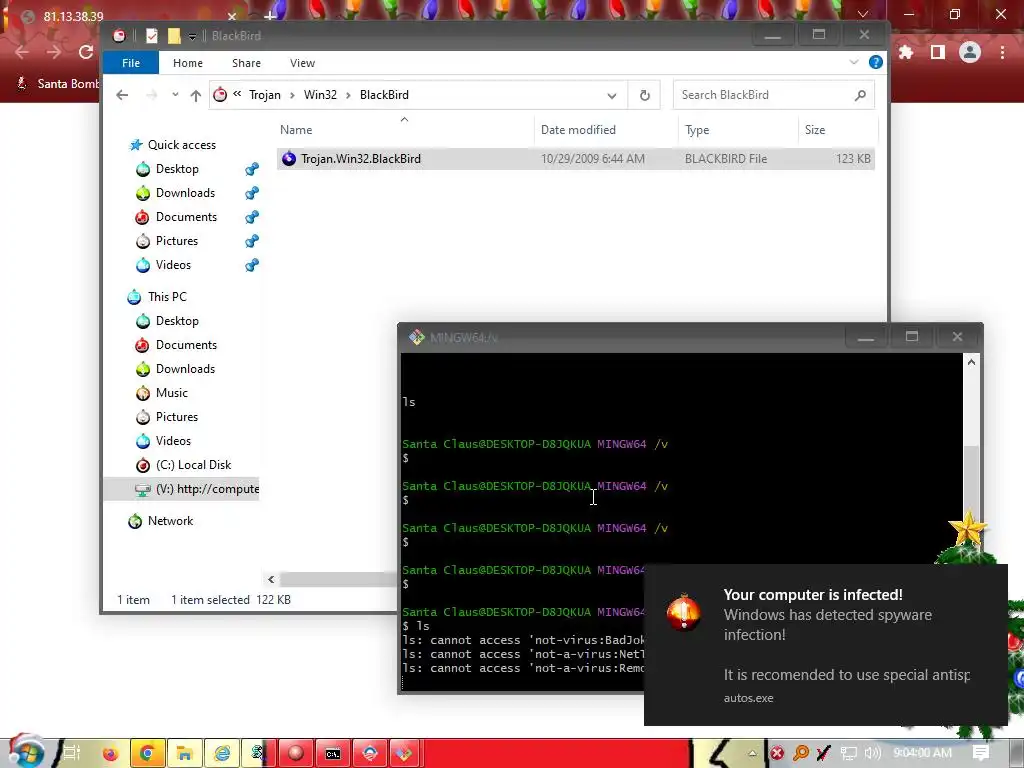Click the New folder quick access icon
Viewport: 1024px width, 768px height.
(174, 36)
